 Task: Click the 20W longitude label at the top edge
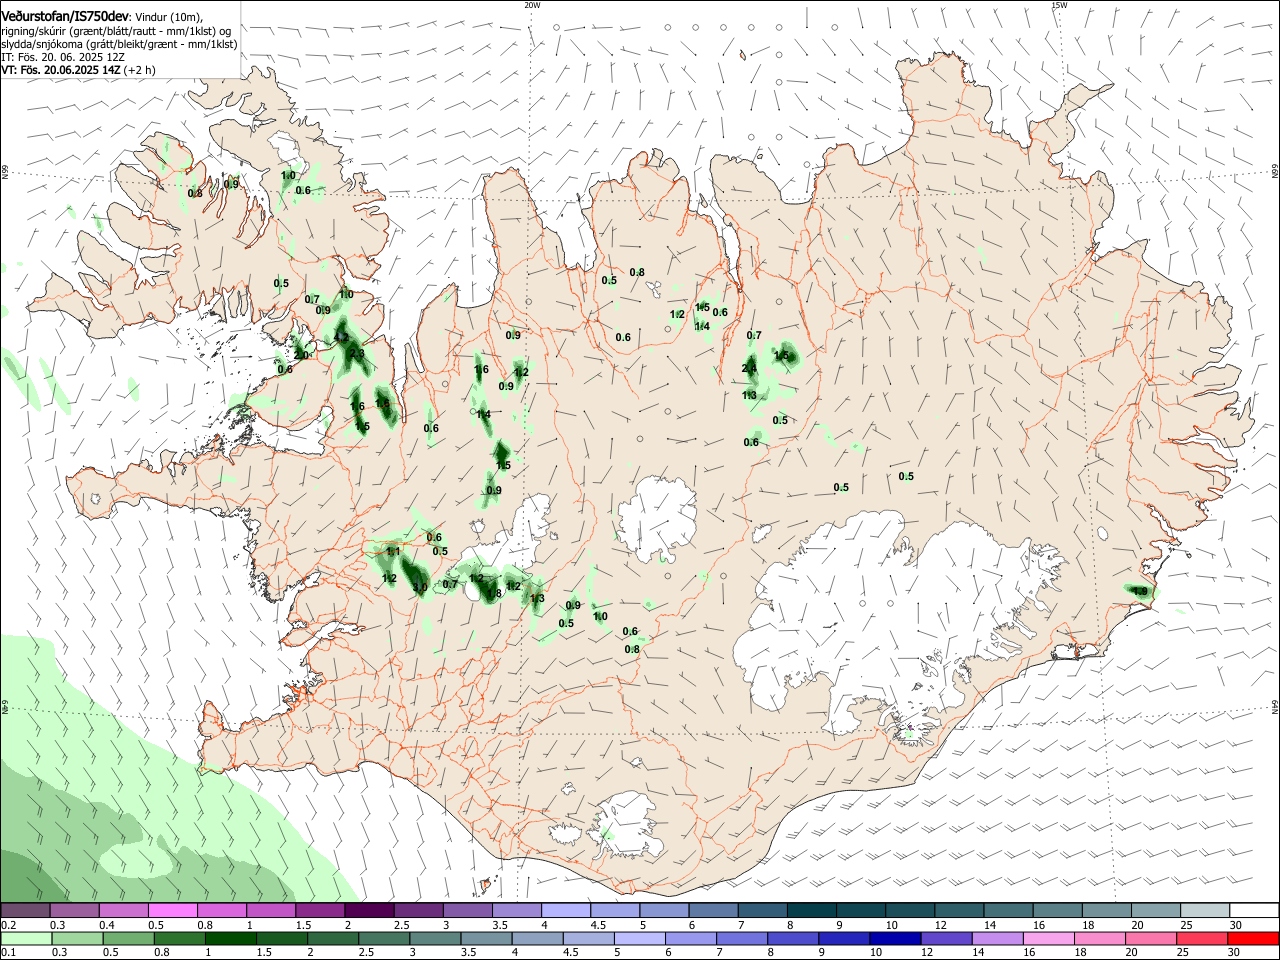(x=532, y=5)
